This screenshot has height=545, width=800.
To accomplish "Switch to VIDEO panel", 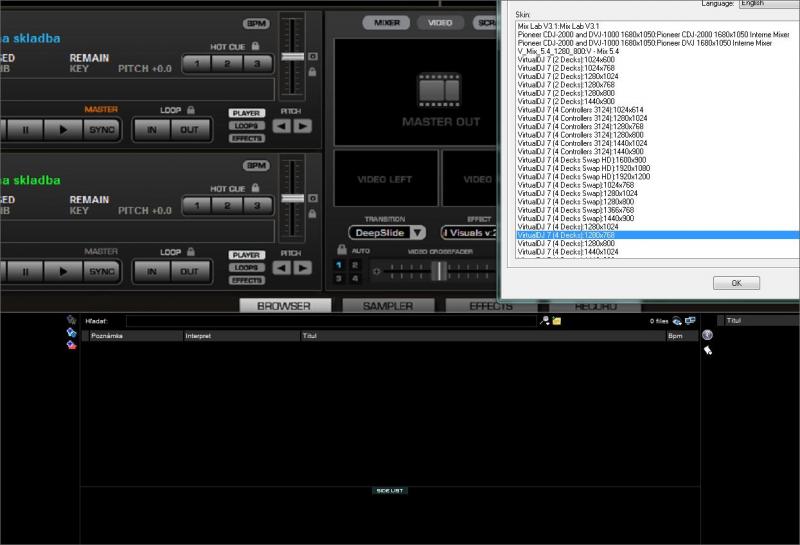I will pos(440,22).
